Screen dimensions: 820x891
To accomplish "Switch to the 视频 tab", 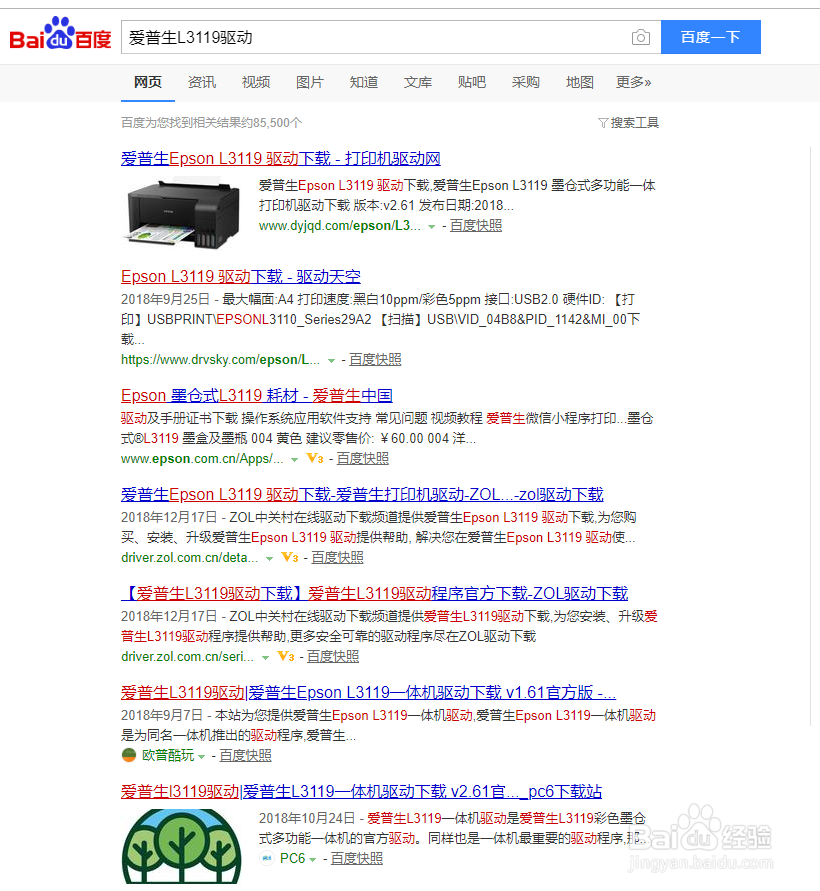I will [x=256, y=82].
